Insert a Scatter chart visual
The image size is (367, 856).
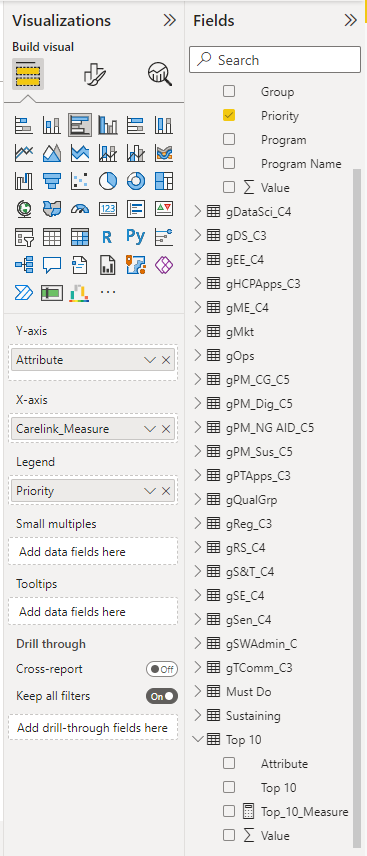click(80, 181)
